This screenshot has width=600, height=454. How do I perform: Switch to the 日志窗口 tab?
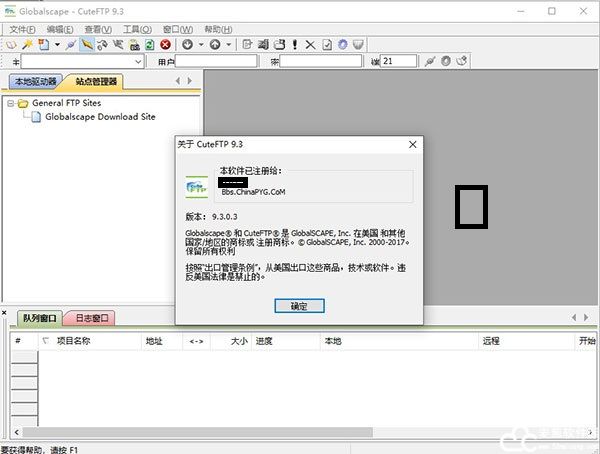click(x=89, y=319)
